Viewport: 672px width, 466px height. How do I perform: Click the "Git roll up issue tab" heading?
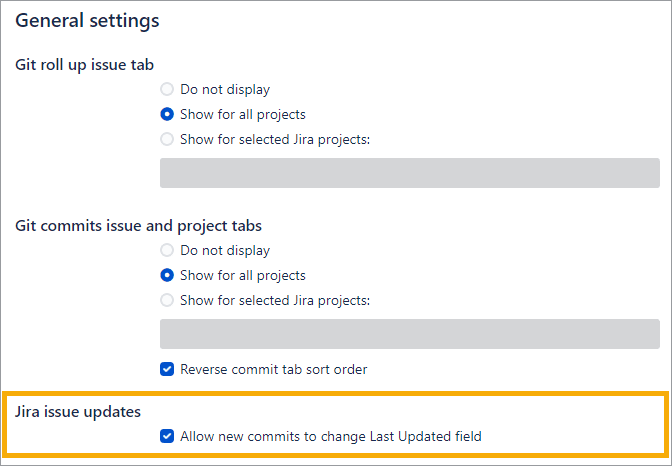tap(84, 65)
